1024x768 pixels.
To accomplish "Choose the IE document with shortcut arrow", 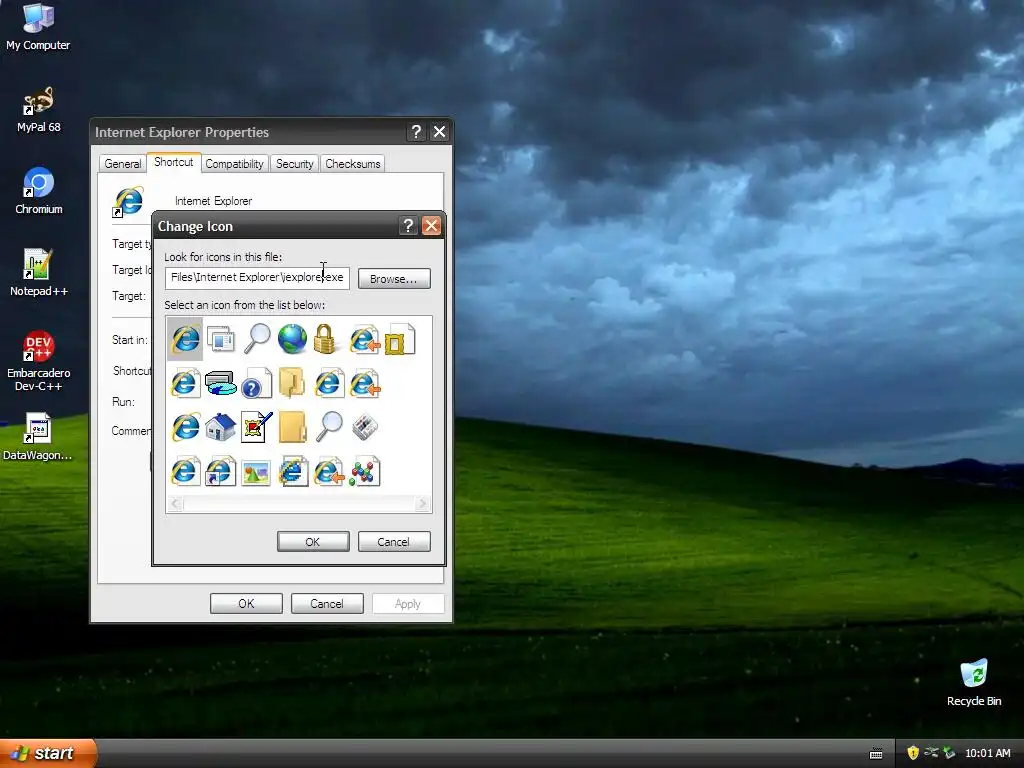I will (221, 471).
